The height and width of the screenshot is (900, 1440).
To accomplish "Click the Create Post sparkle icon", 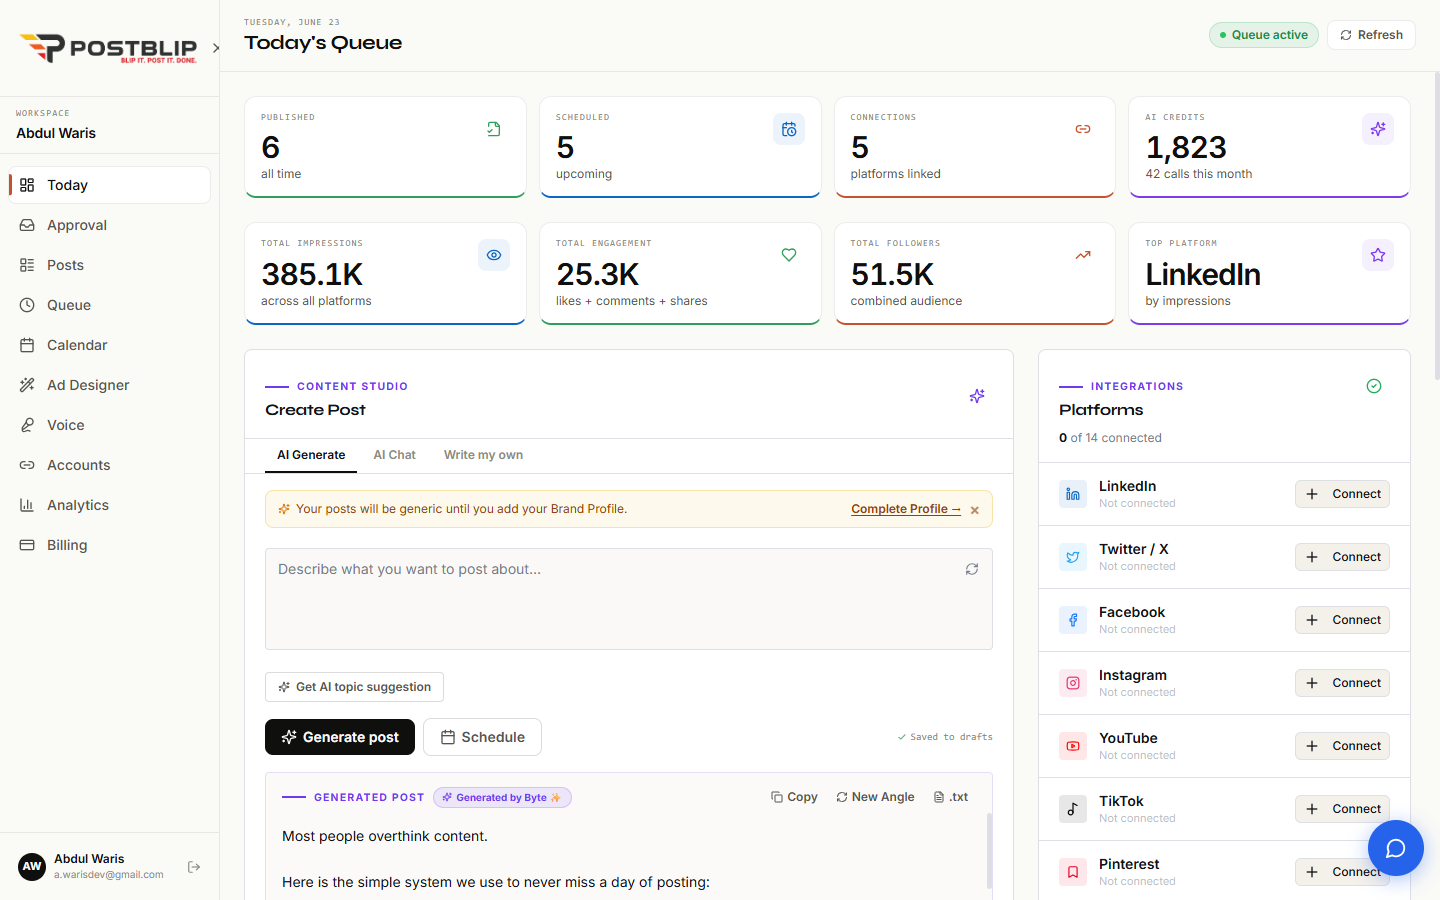I will pos(977,396).
